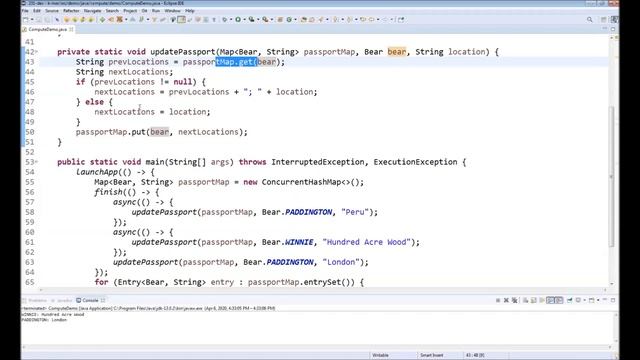Close the ComputeDemo.java editor tab
The height and width of the screenshot is (360, 640).
click(71, 29)
